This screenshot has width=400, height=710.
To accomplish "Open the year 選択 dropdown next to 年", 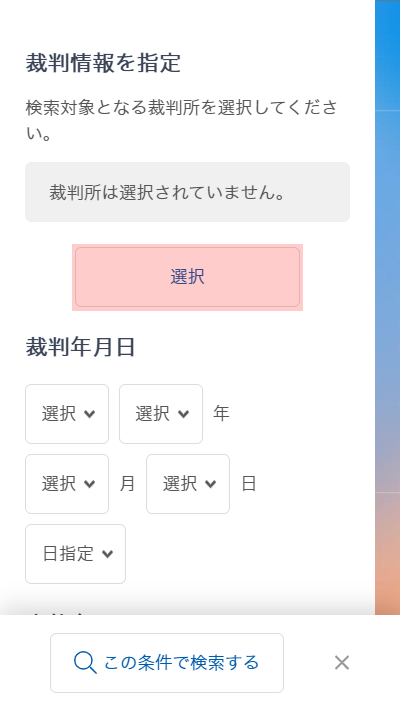I will pos(161,414).
